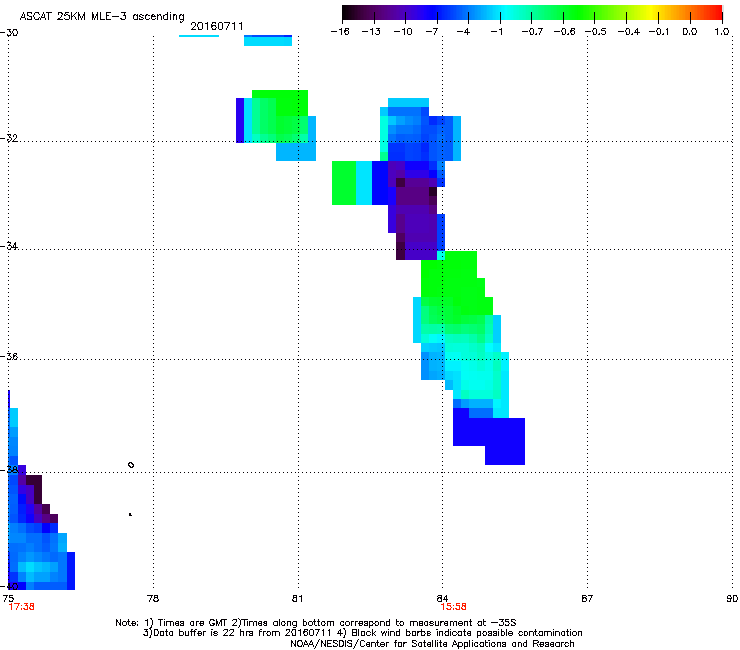Click the 'Data buffer is 22 hrs' note line
The height and width of the screenshot is (650, 740).
[362, 633]
